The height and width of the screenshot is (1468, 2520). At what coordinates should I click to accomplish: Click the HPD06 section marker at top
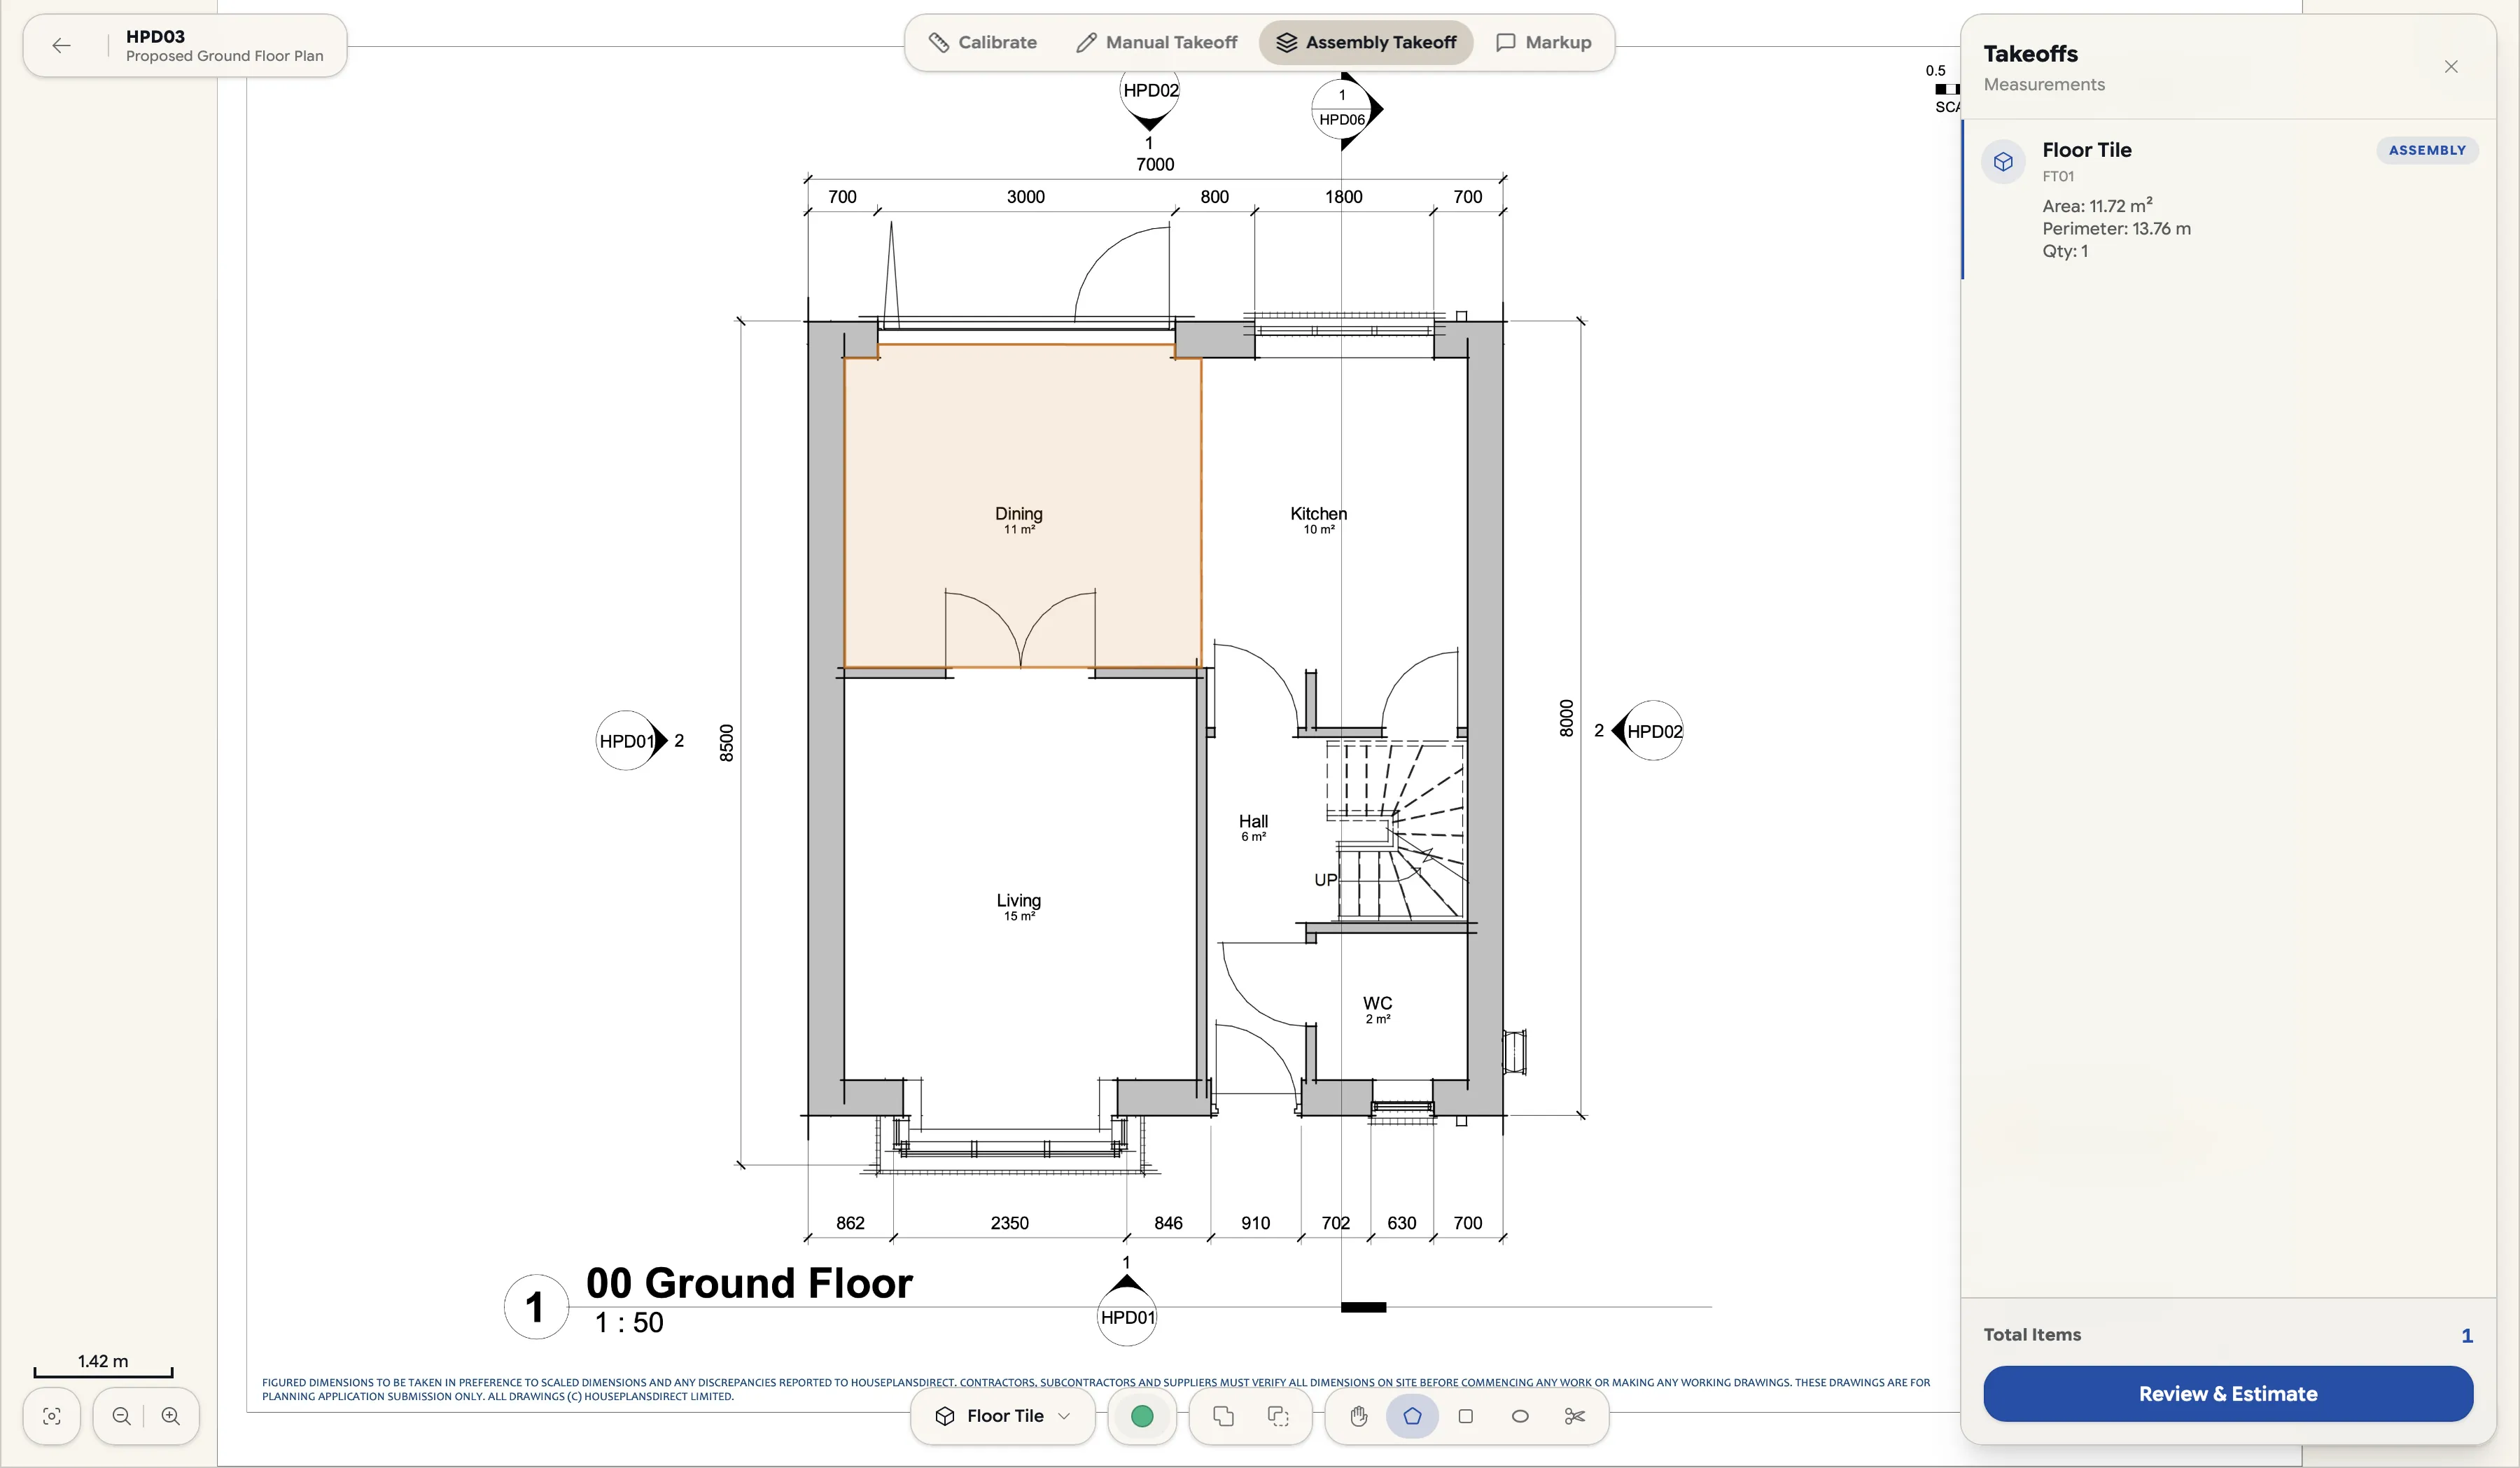point(1345,108)
